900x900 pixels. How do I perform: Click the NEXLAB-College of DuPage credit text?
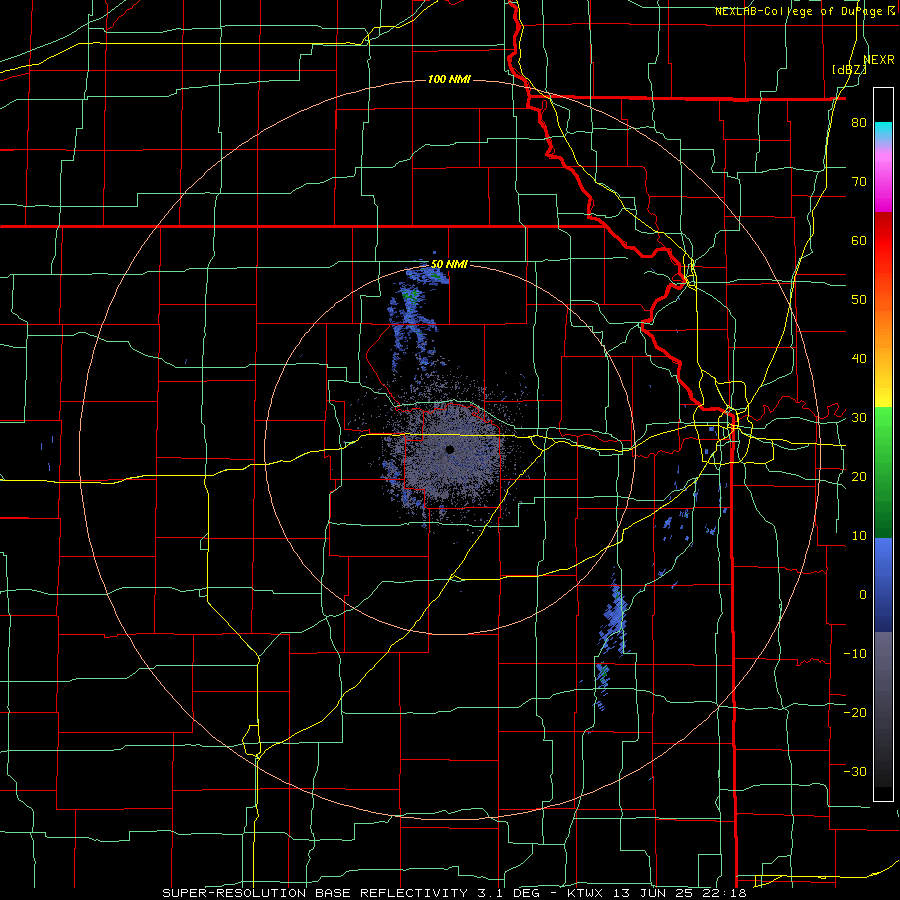coord(804,11)
